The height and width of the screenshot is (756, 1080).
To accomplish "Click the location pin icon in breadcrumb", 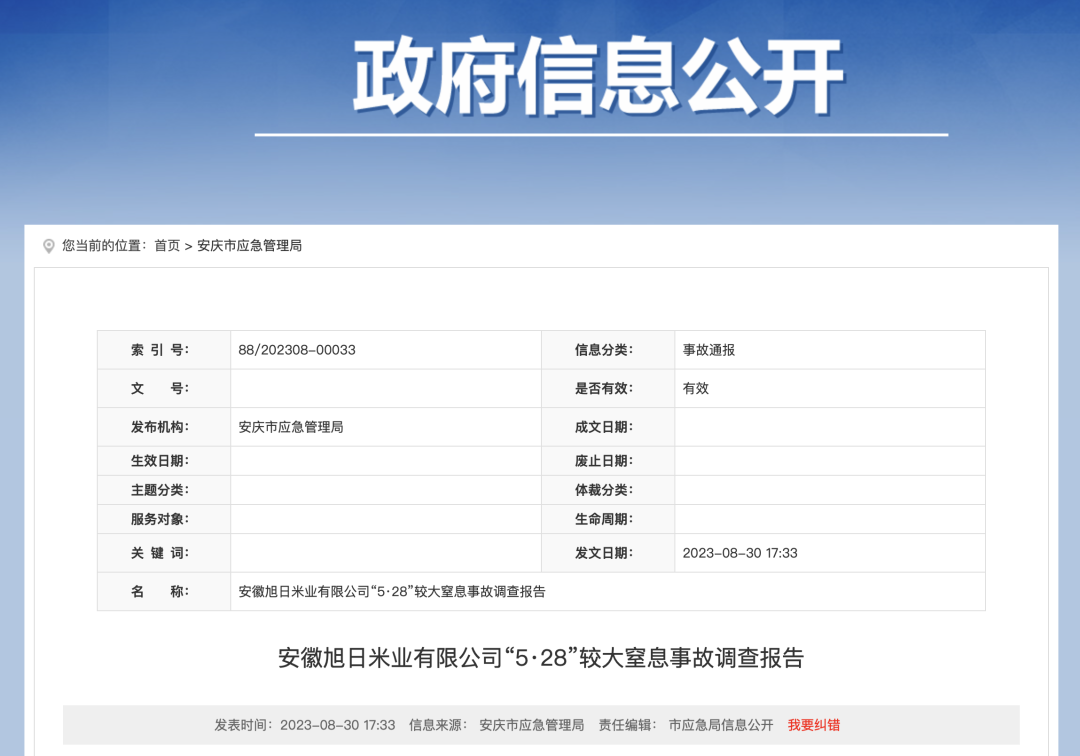I will point(48,246).
